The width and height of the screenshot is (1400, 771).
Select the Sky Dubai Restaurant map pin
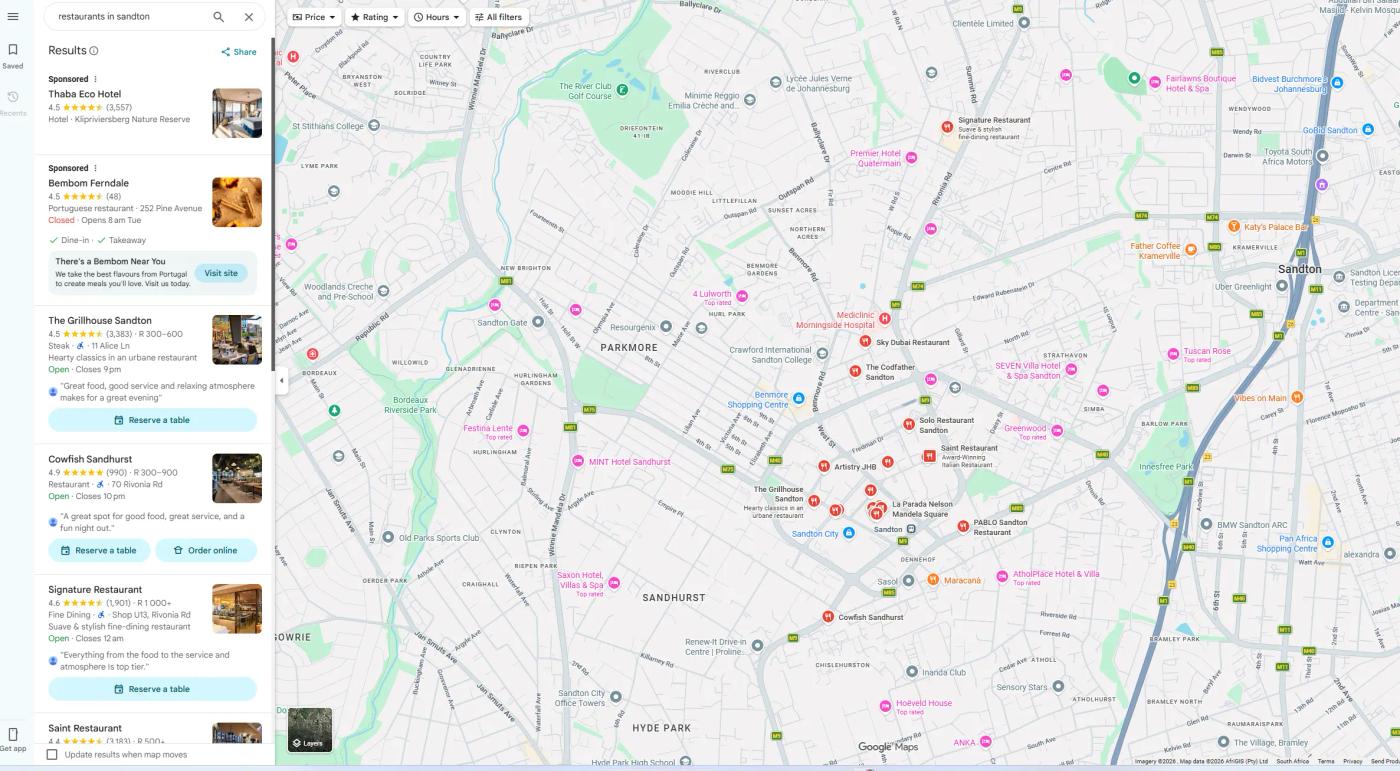click(866, 342)
